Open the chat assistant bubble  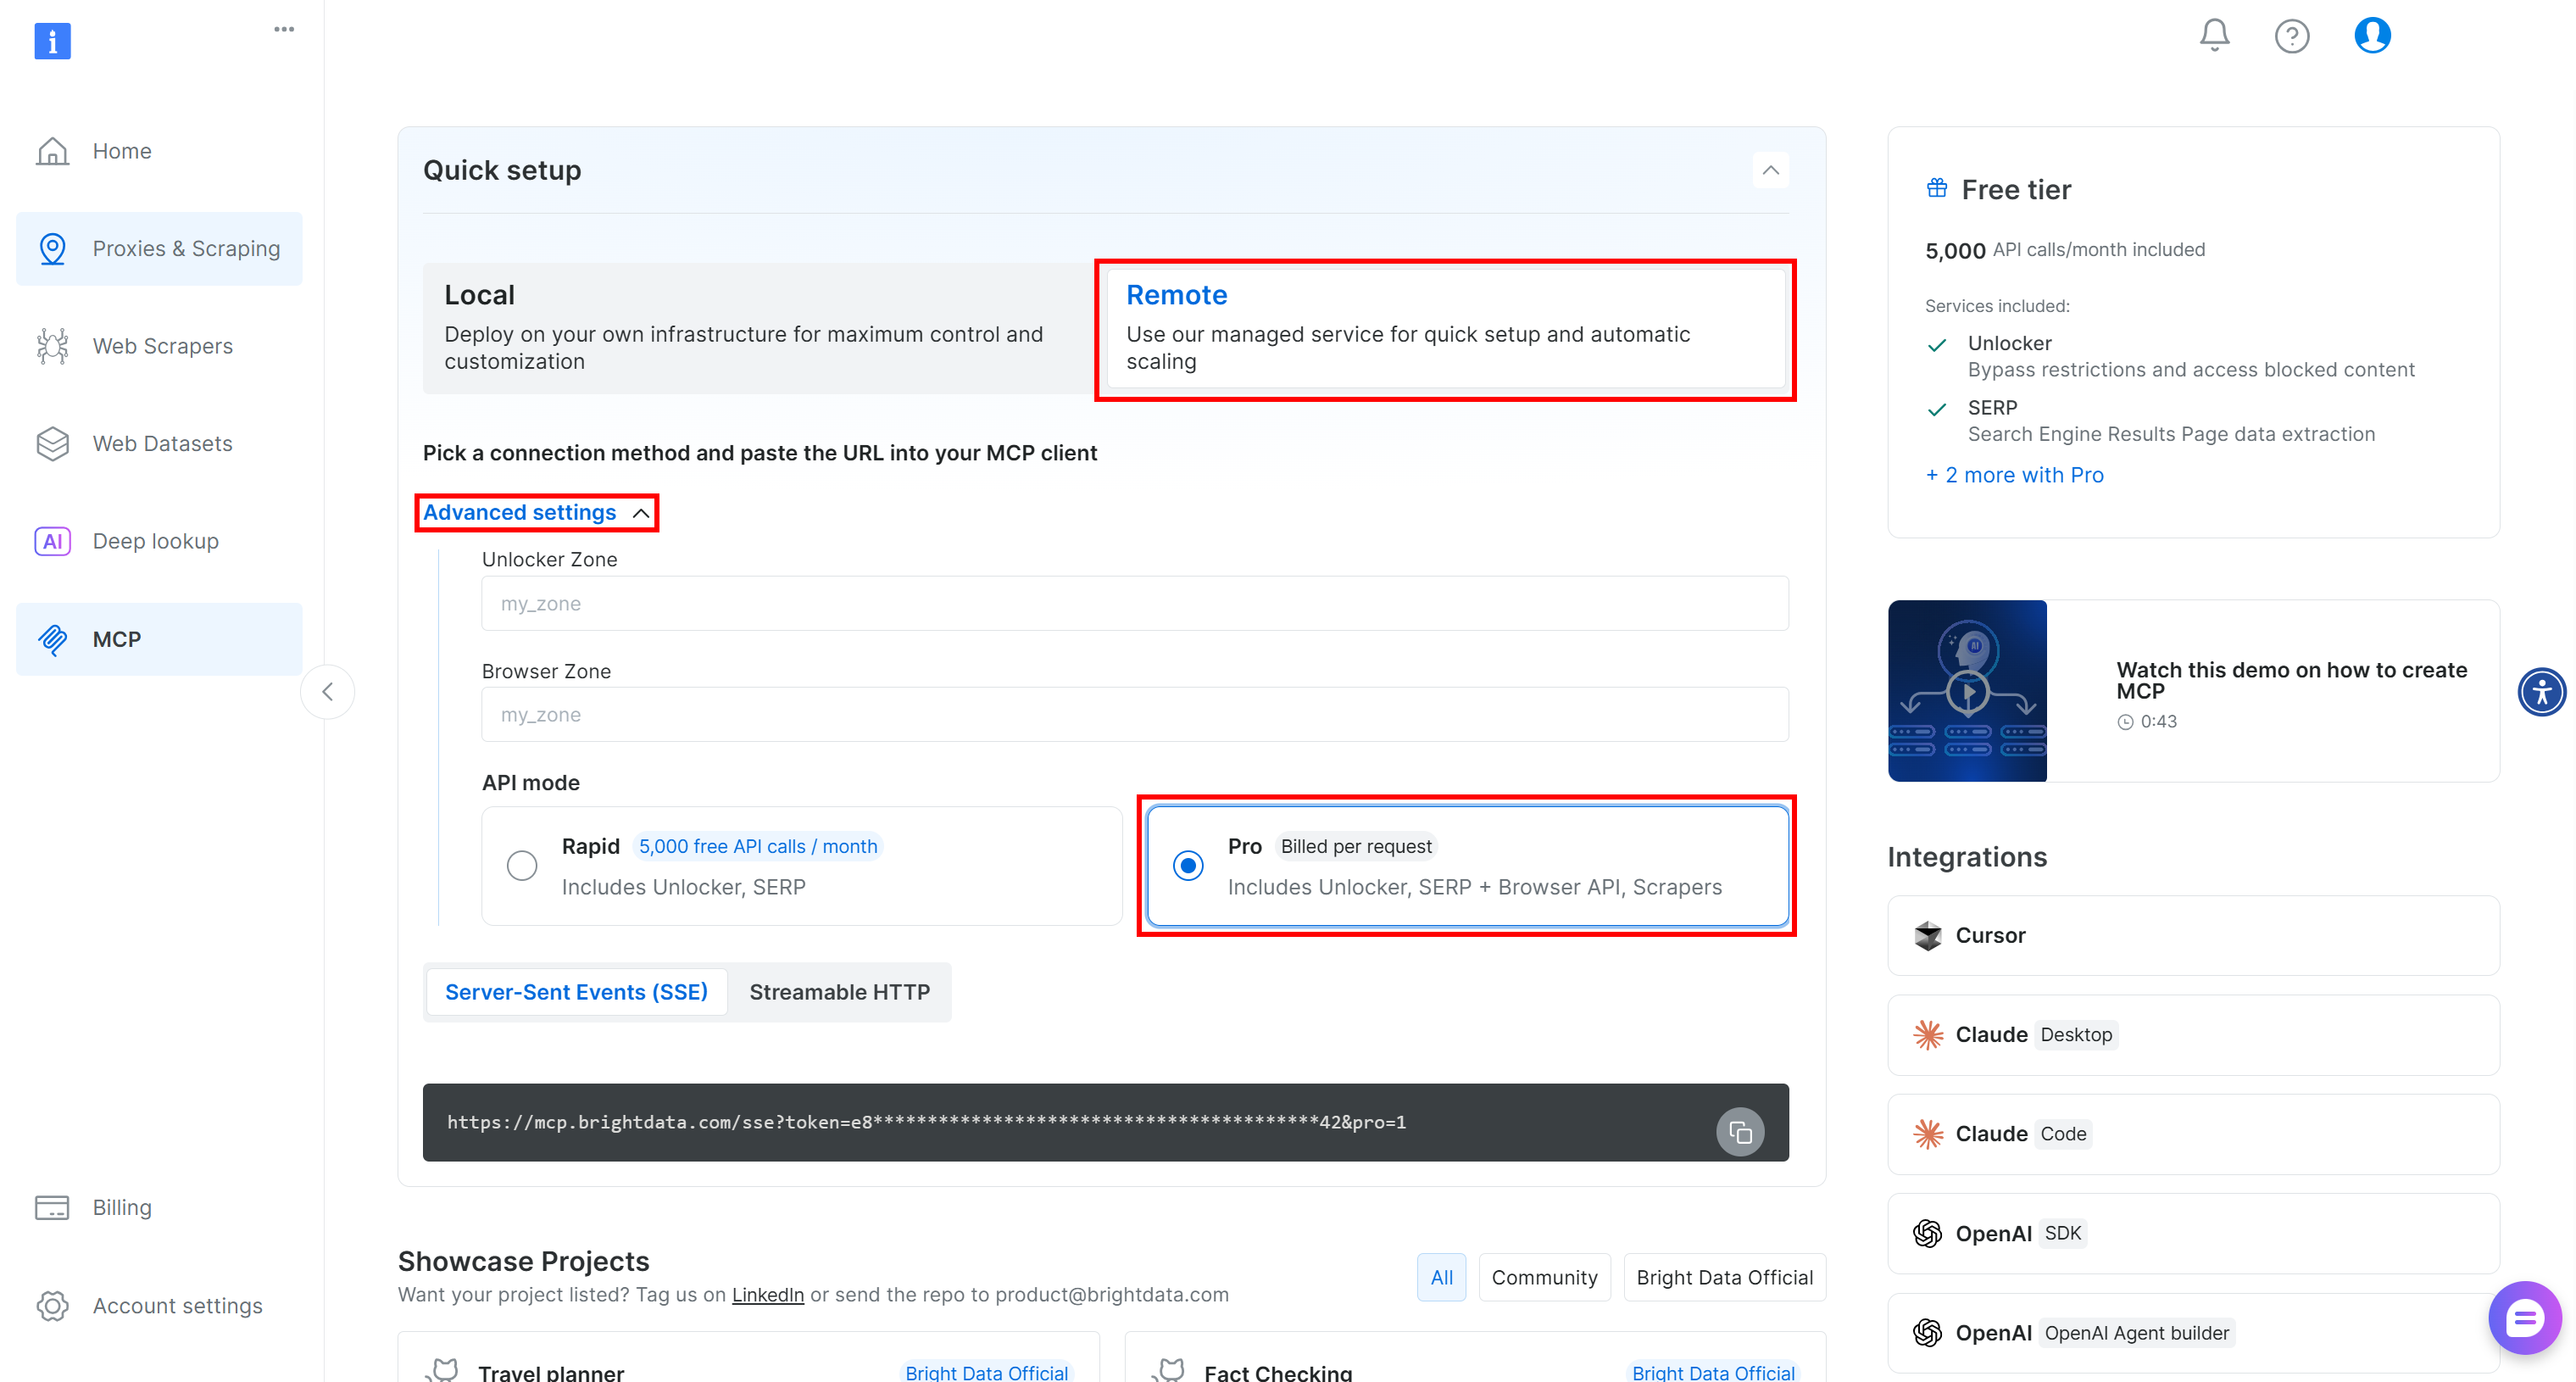(x=2524, y=1317)
